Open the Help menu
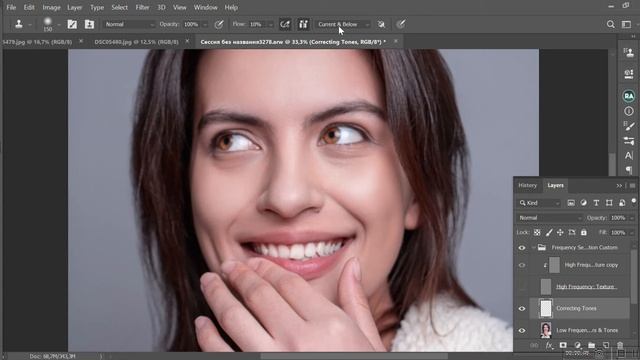The height and width of the screenshot is (360, 640). coord(231,7)
